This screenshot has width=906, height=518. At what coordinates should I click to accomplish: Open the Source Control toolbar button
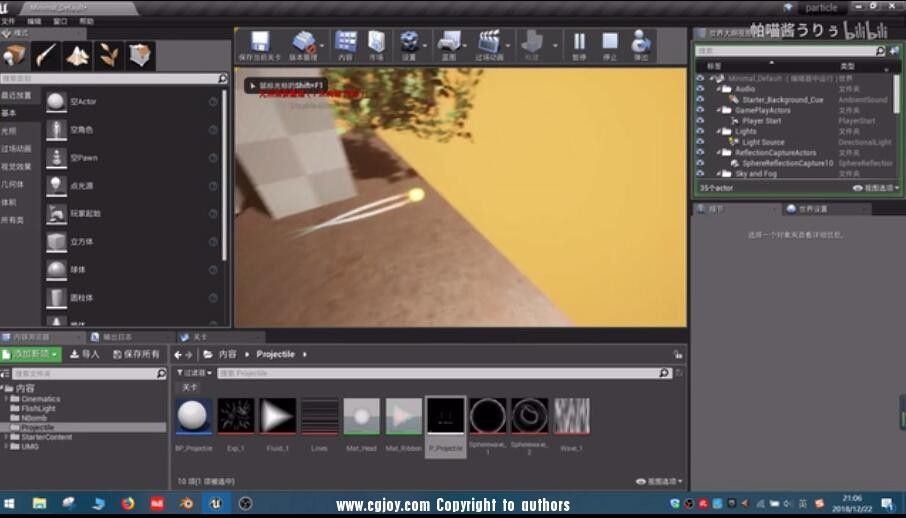point(303,45)
